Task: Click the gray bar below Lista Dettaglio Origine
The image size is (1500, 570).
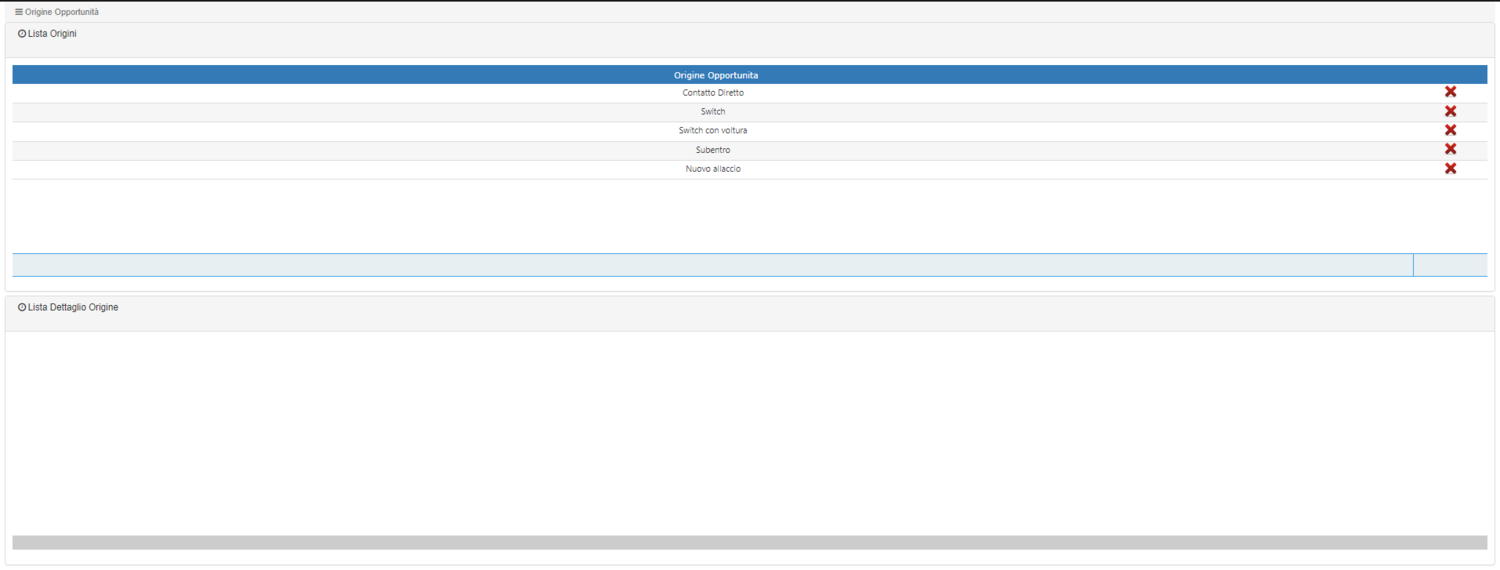Action: pos(750,542)
